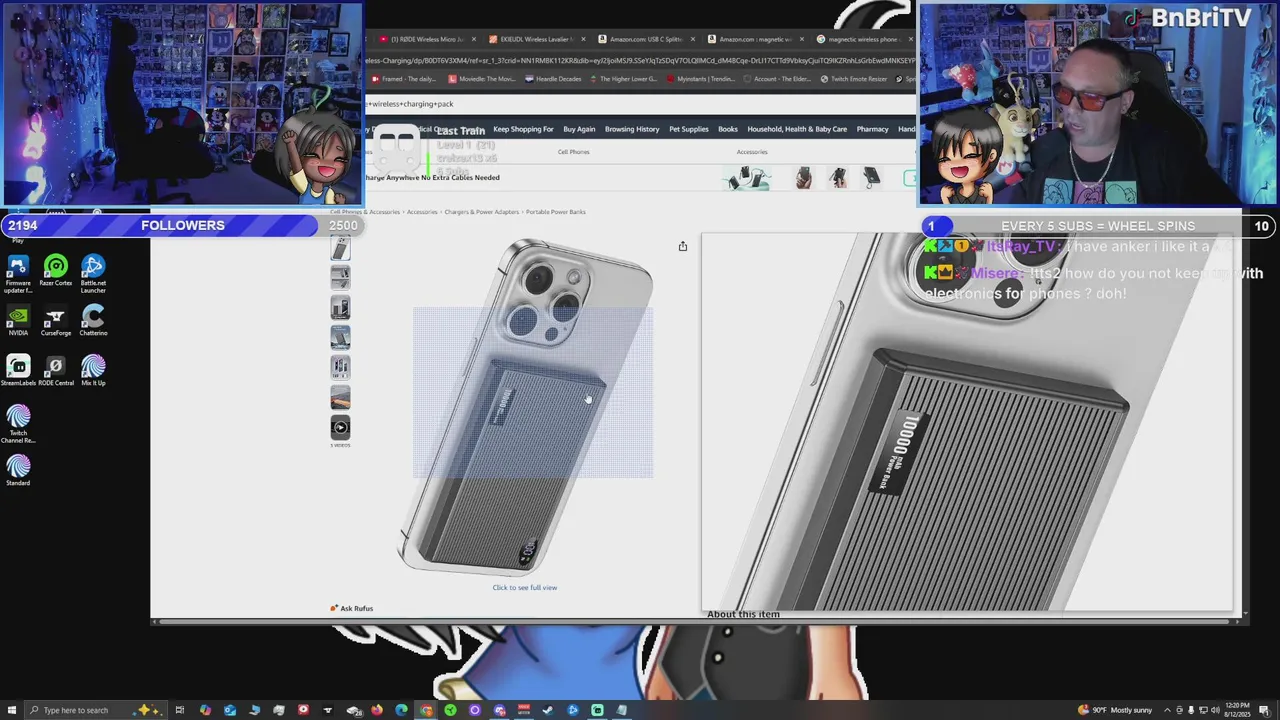This screenshot has height=720, width=1280.
Task: Open the Moviedle bookmark
Action: (482, 79)
